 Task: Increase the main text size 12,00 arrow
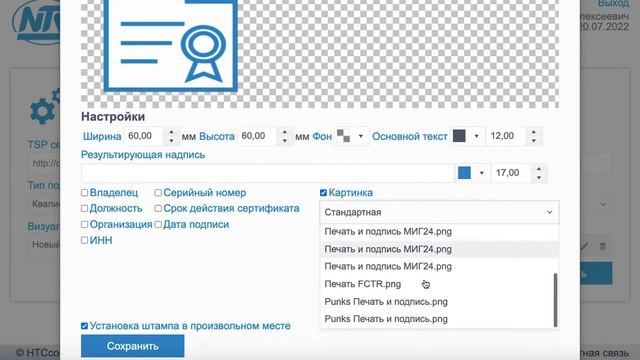point(533,132)
